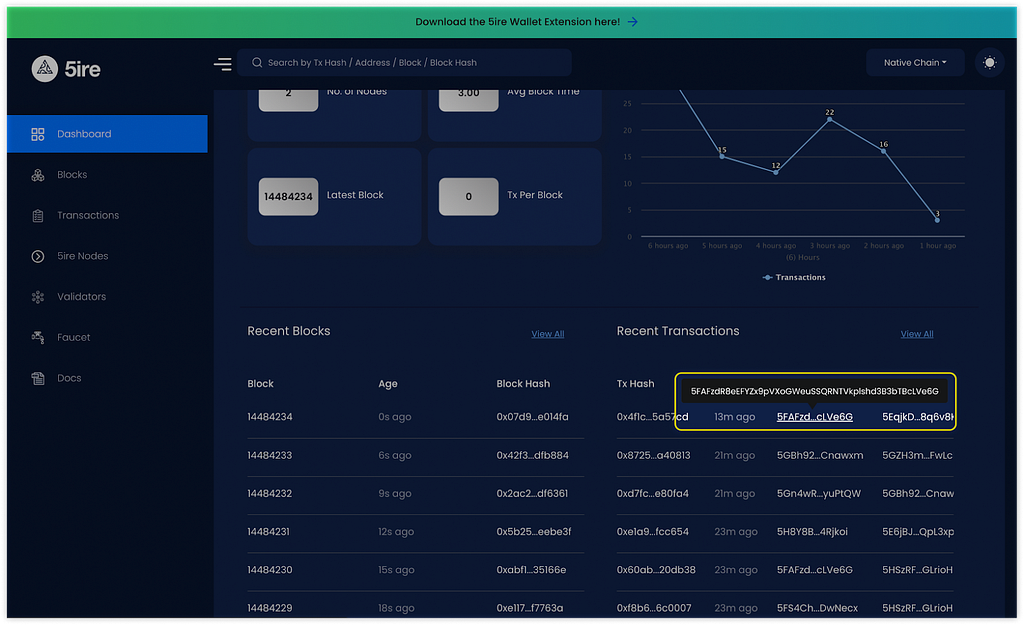Click the Blocks cubes icon
This screenshot has height=625, width=1024.
point(38,175)
